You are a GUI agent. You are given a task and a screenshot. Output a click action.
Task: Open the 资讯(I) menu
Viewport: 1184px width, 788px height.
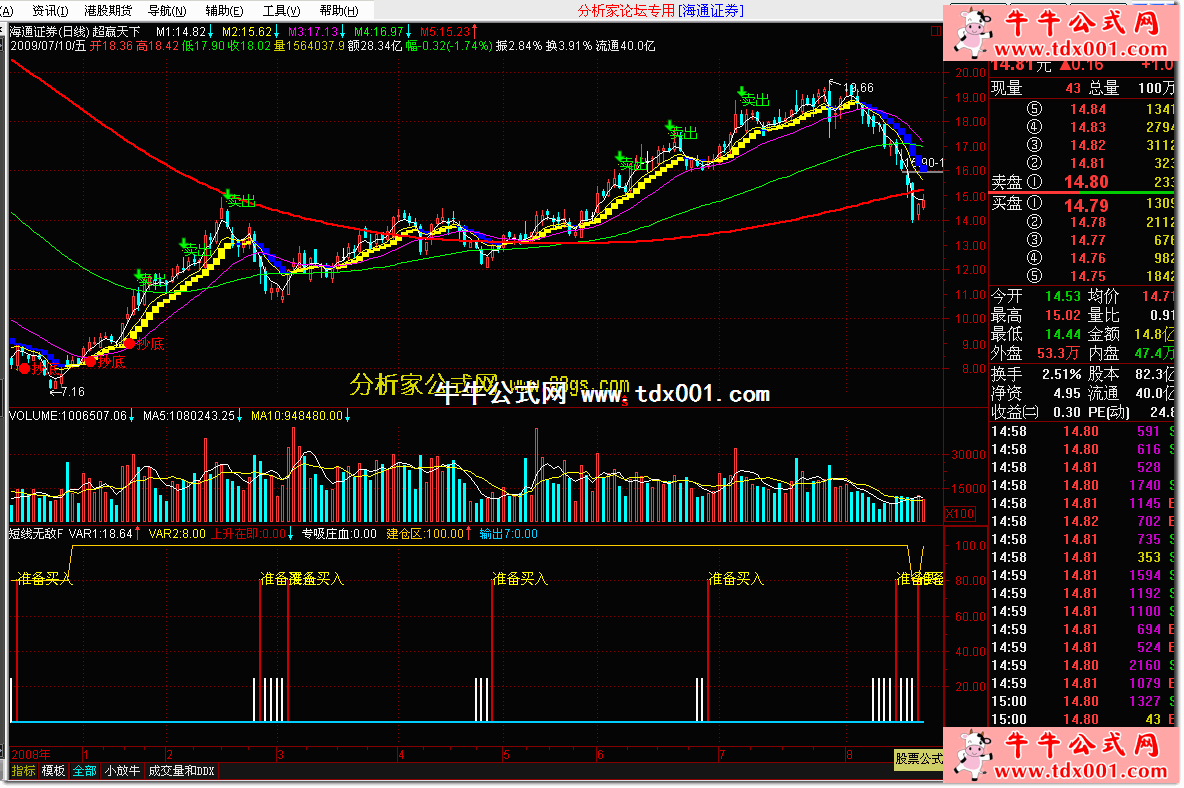tap(50, 11)
